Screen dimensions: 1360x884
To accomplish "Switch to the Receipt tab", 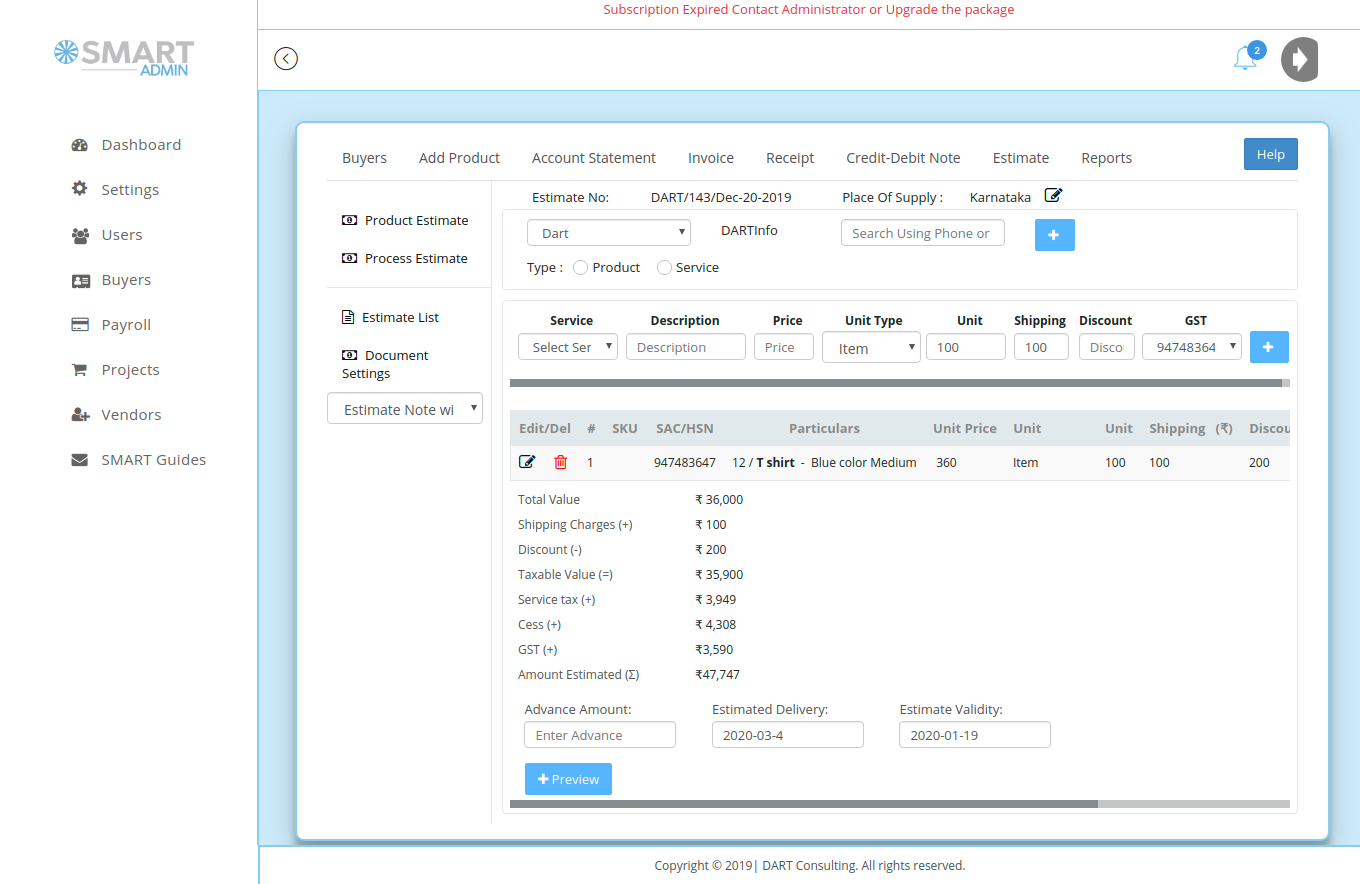I will (790, 158).
